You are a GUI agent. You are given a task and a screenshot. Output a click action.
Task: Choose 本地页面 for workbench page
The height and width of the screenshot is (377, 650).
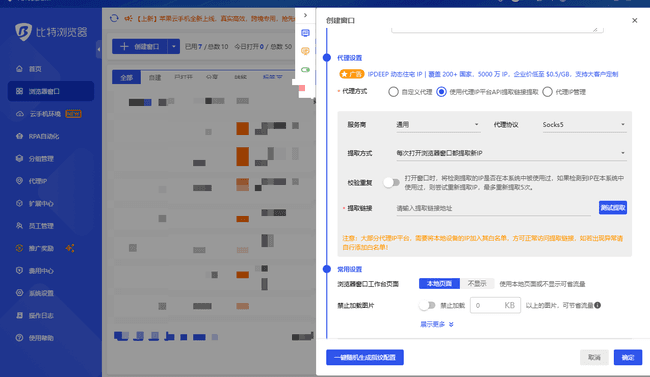click(439, 284)
